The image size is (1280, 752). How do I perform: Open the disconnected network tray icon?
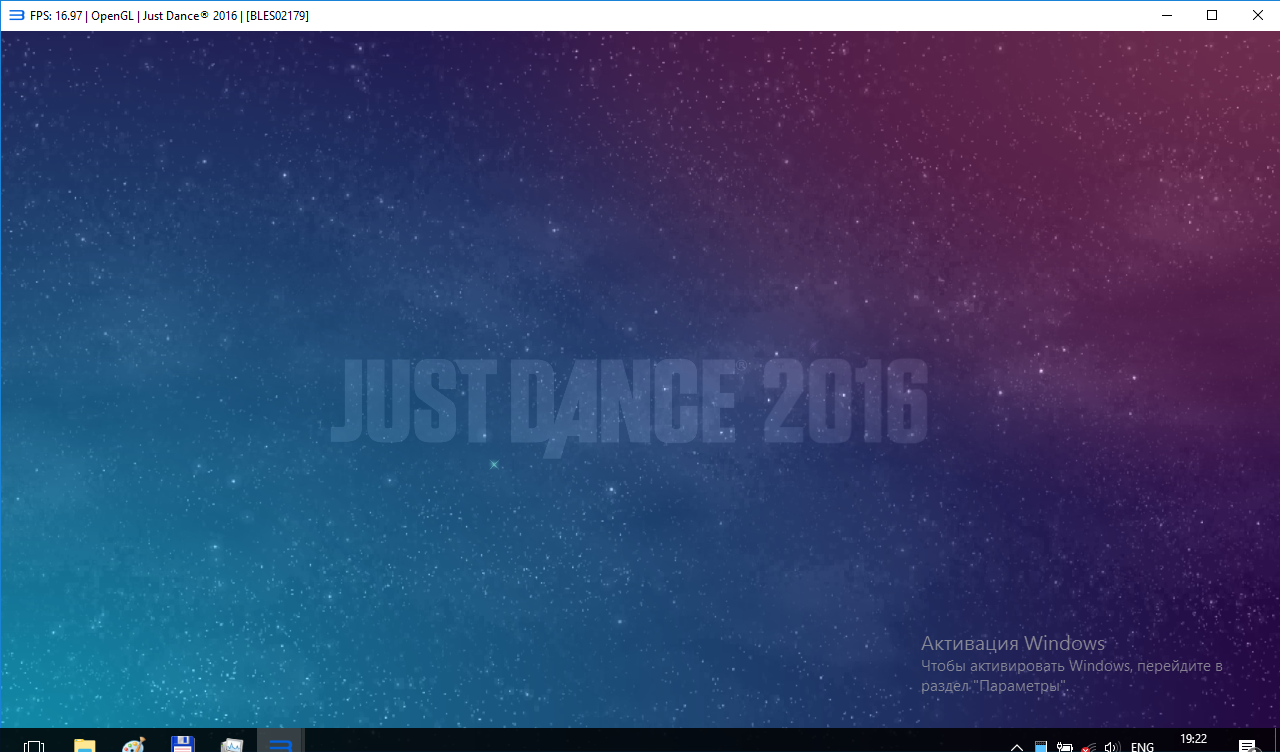(x=1088, y=746)
